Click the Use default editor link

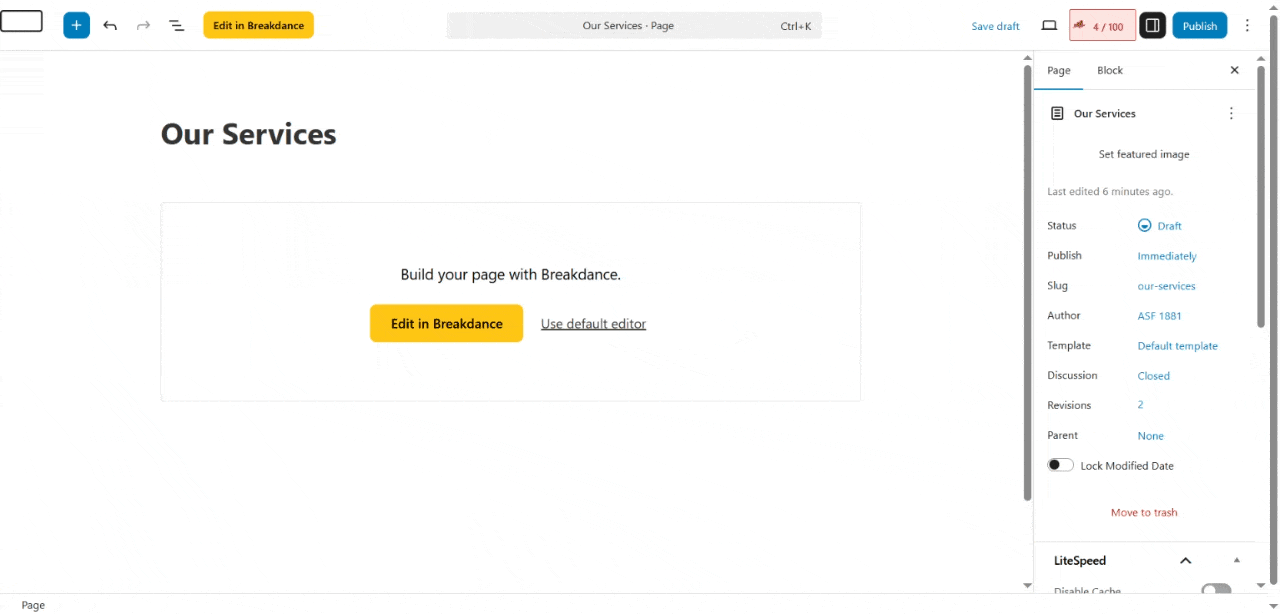click(x=593, y=324)
